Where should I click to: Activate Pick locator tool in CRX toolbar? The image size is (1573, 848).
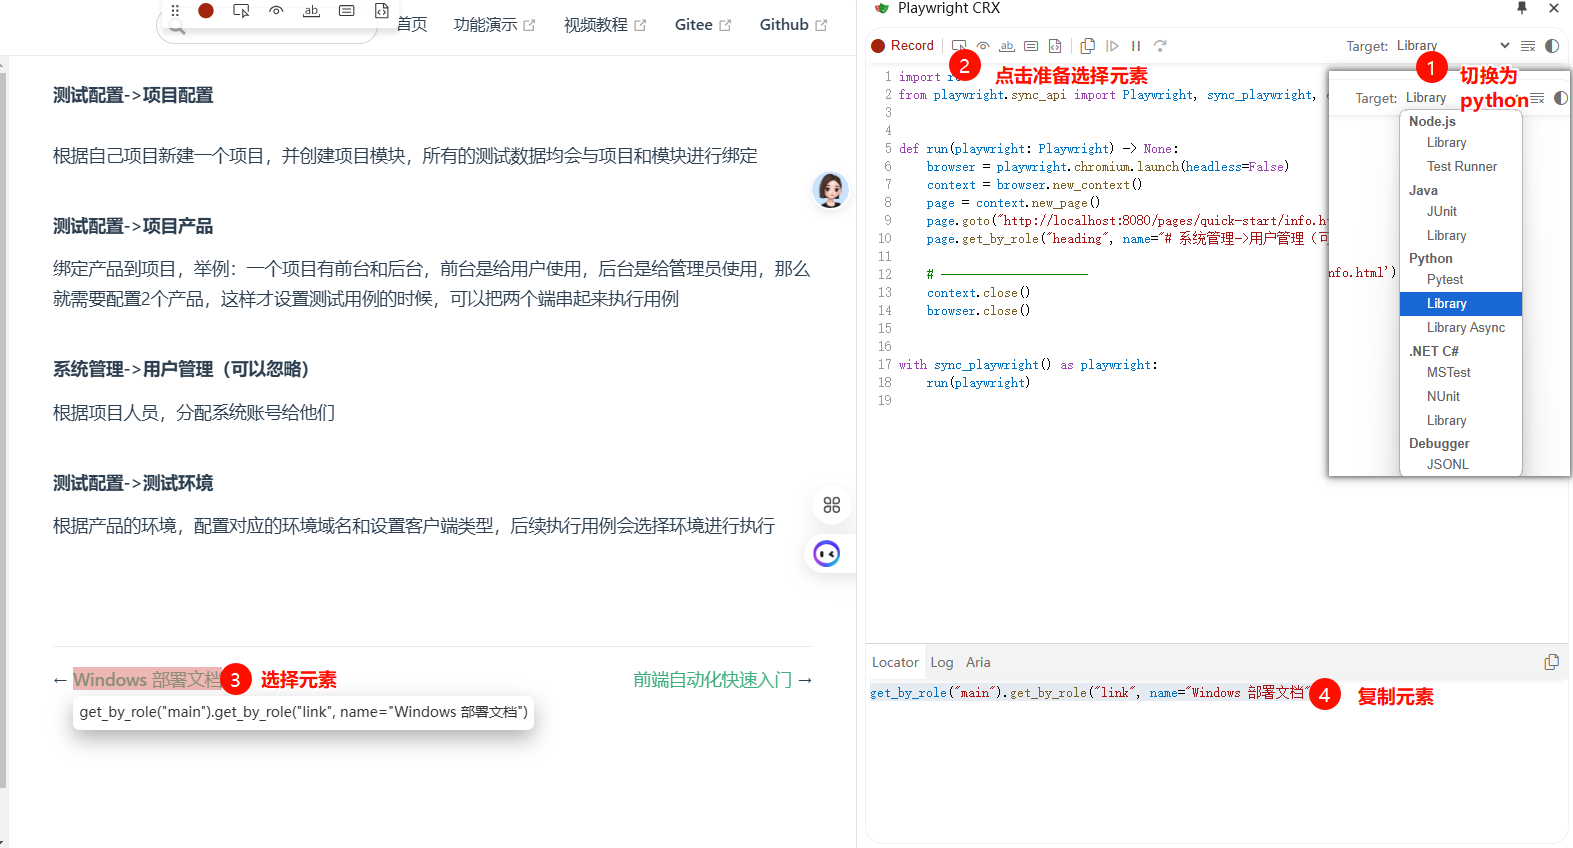959,46
